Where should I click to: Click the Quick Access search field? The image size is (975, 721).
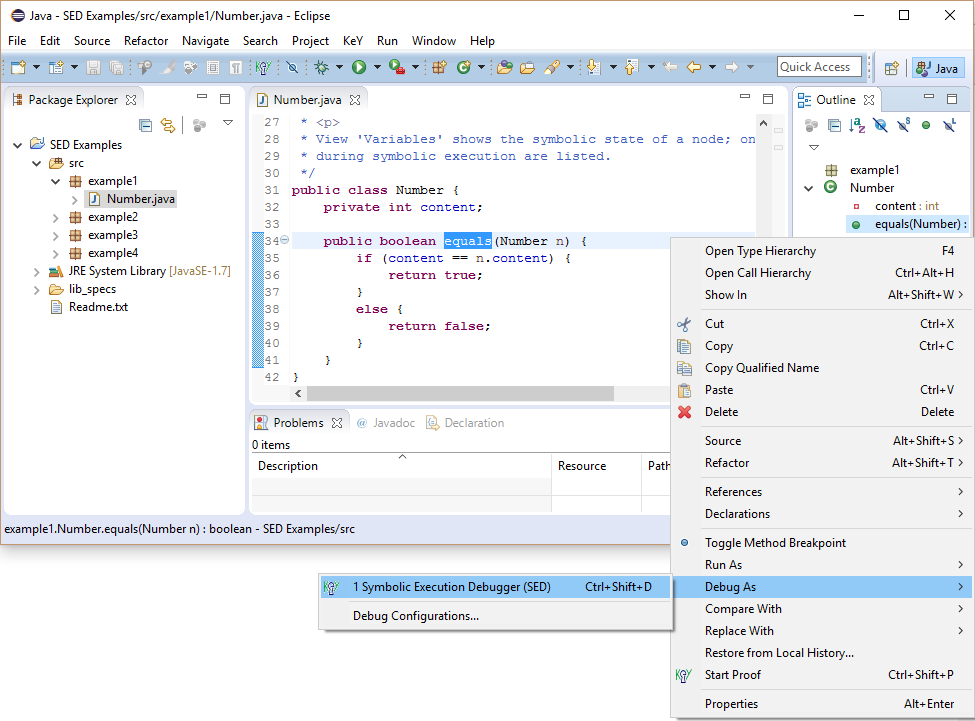819,67
